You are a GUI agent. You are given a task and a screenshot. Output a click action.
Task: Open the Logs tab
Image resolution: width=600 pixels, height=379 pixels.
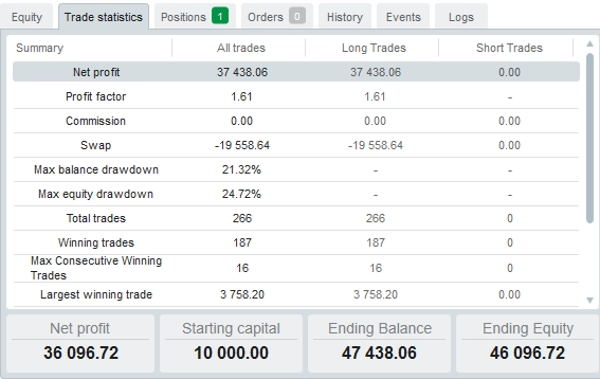pos(461,17)
